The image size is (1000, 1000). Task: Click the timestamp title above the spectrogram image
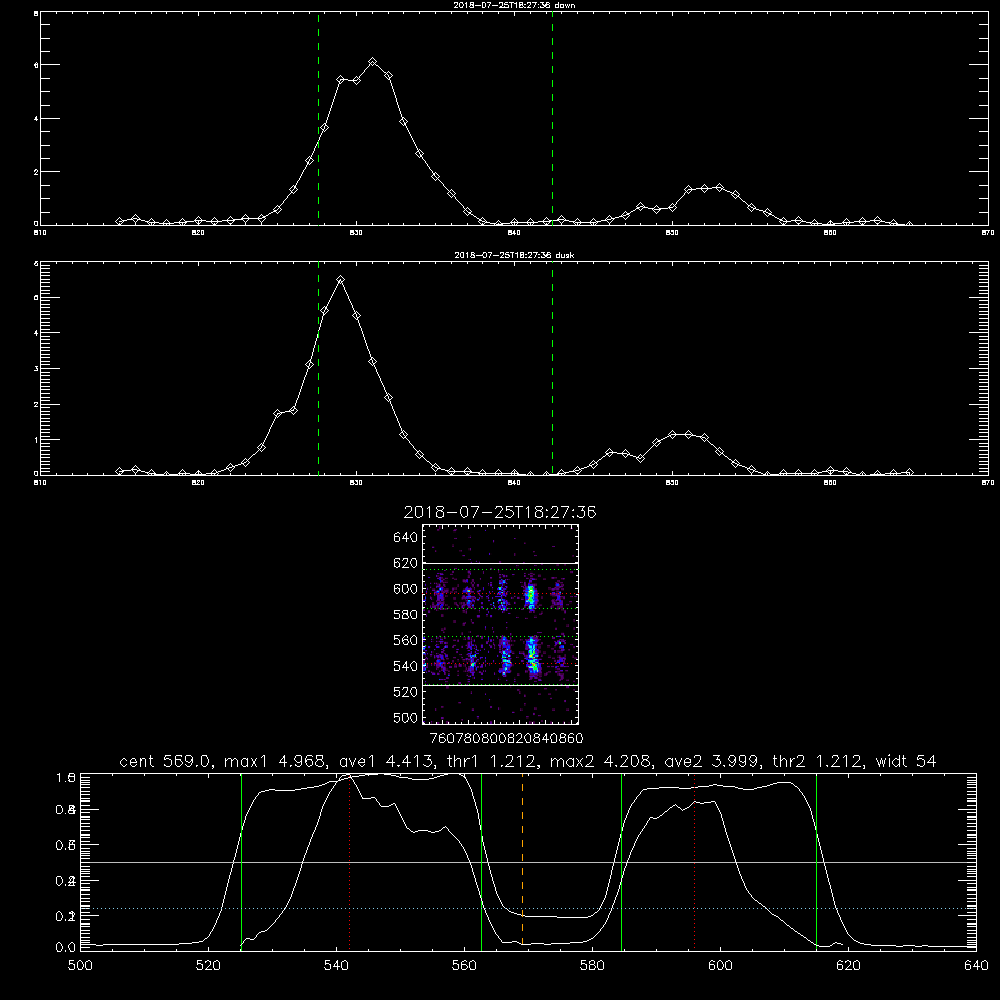pyautogui.click(x=500, y=512)
